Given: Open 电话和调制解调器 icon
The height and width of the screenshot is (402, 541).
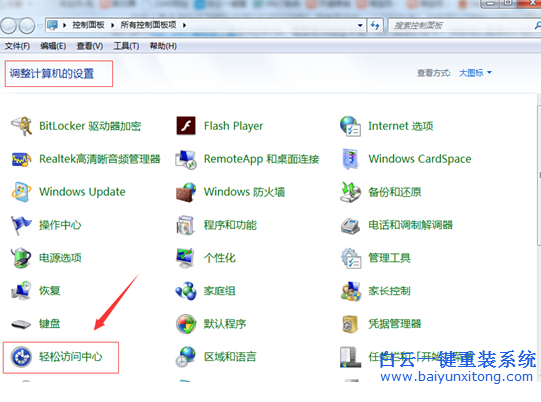Looking at the screenshot, I should pyautogui.click(x=350, y=225).
